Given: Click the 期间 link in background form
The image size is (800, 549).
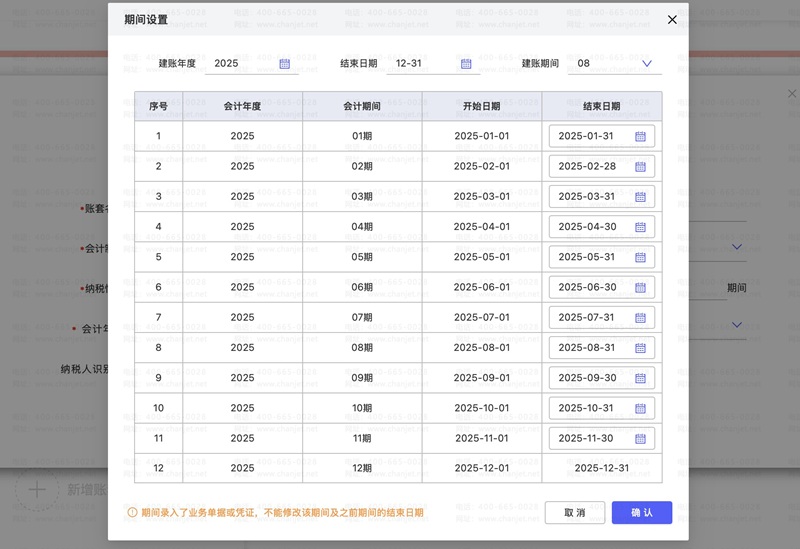Looking at the screenshot, I should 737,288.
